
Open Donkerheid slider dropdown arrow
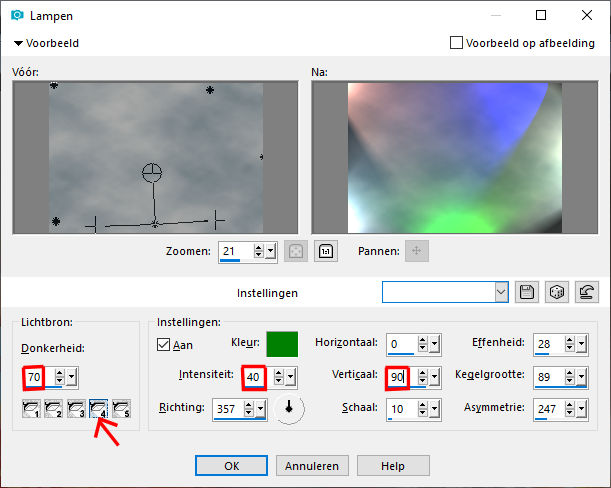pyautogui.click(x=72, y=377)
